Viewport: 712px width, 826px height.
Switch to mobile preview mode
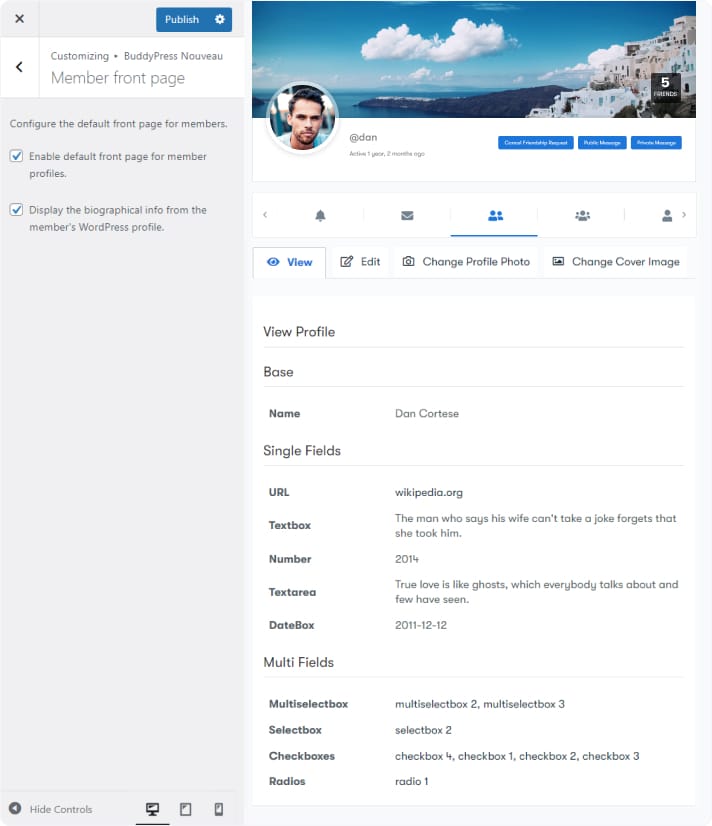click(x=218, y=809)
